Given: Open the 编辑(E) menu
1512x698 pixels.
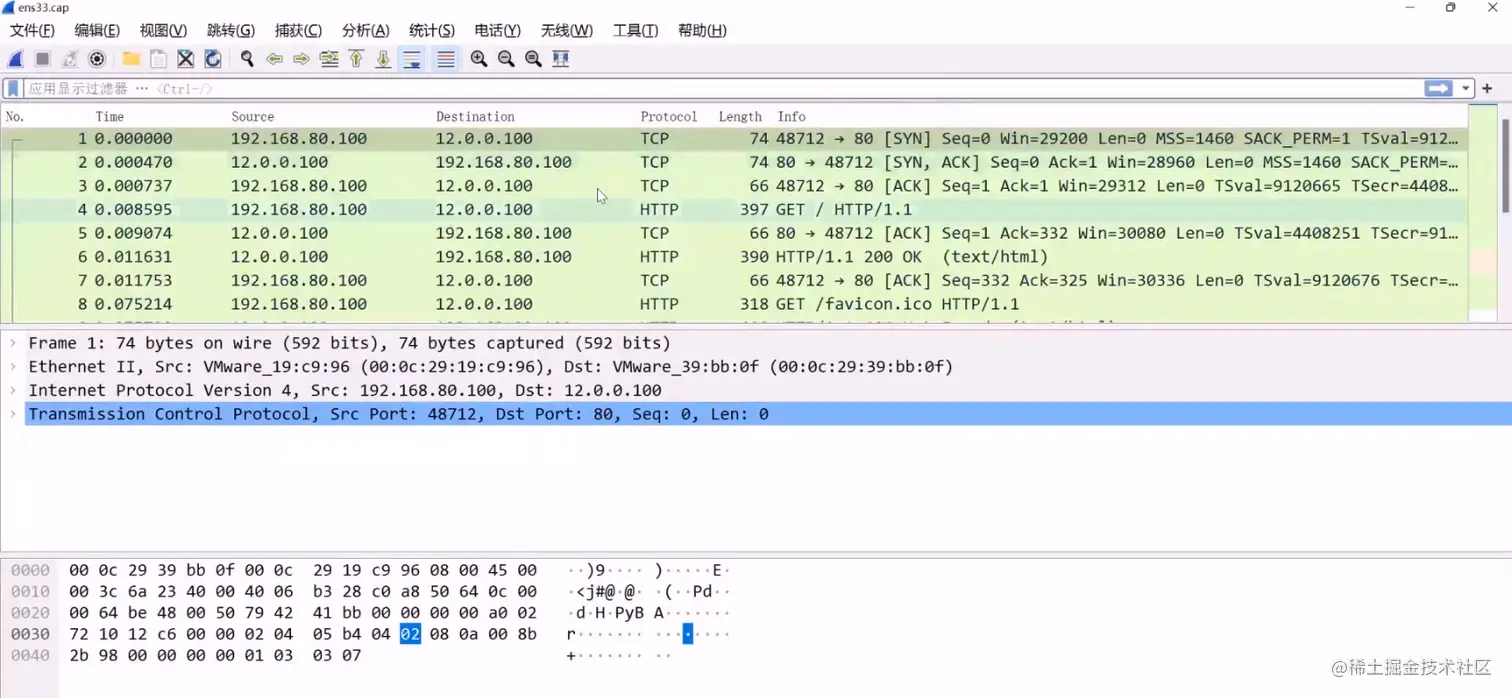Looking at the screenshot, I should coord(97,31).
